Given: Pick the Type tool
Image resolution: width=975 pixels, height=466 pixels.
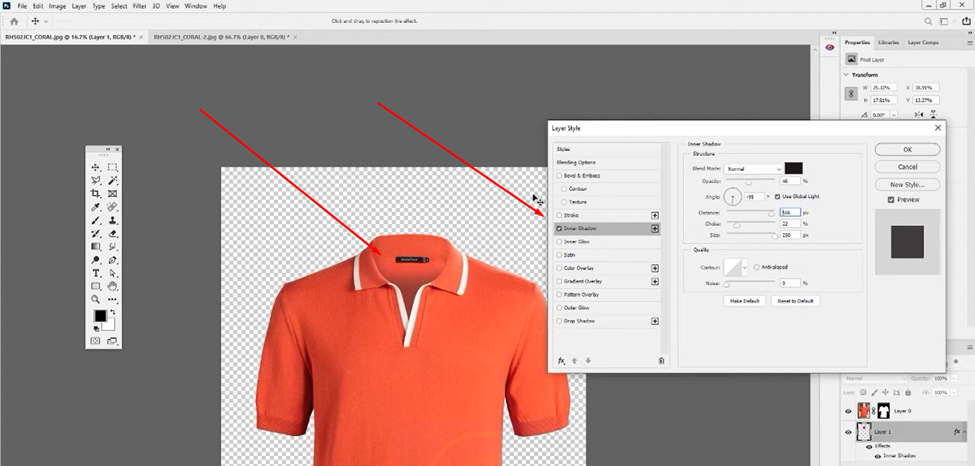Looking at the screenshot, I should pyautogui.click(x=96, y=272).
